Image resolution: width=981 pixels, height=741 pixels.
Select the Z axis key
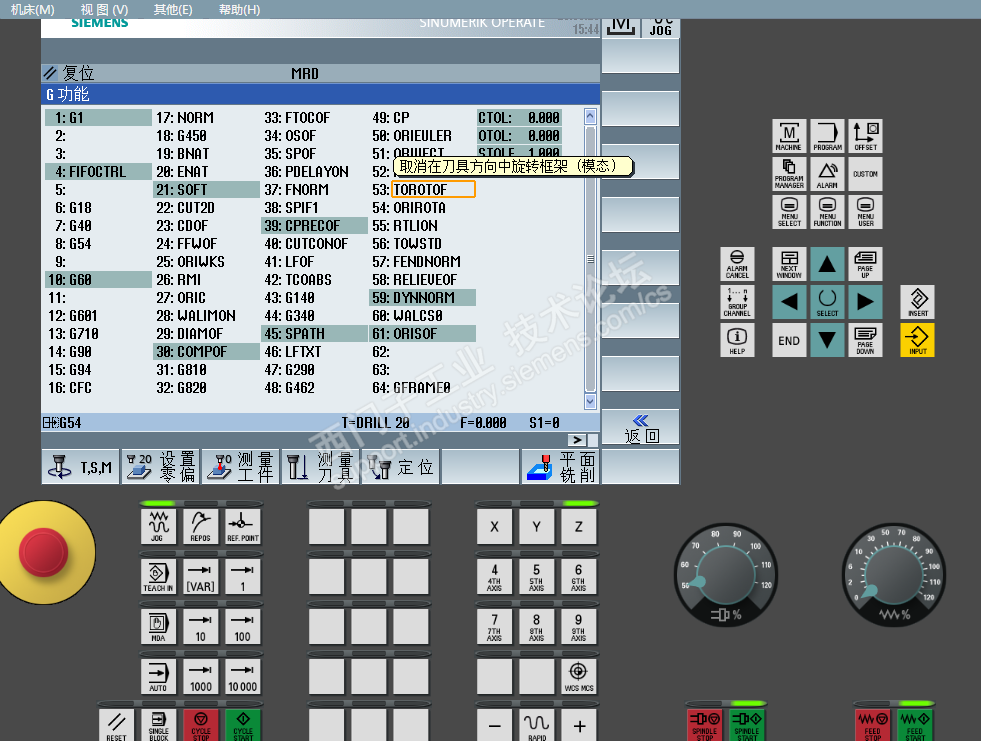(x=579, y=526)
